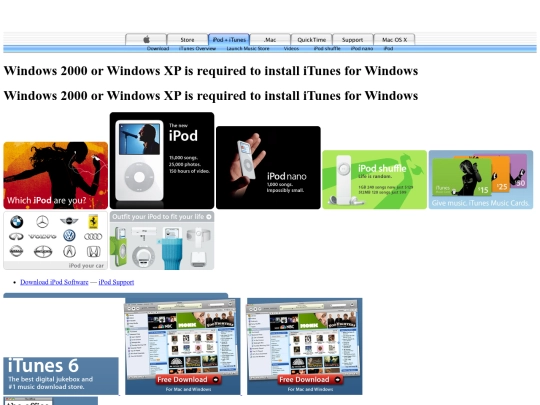Open the 'Which iPod are you?' banner

coord(55,175)
